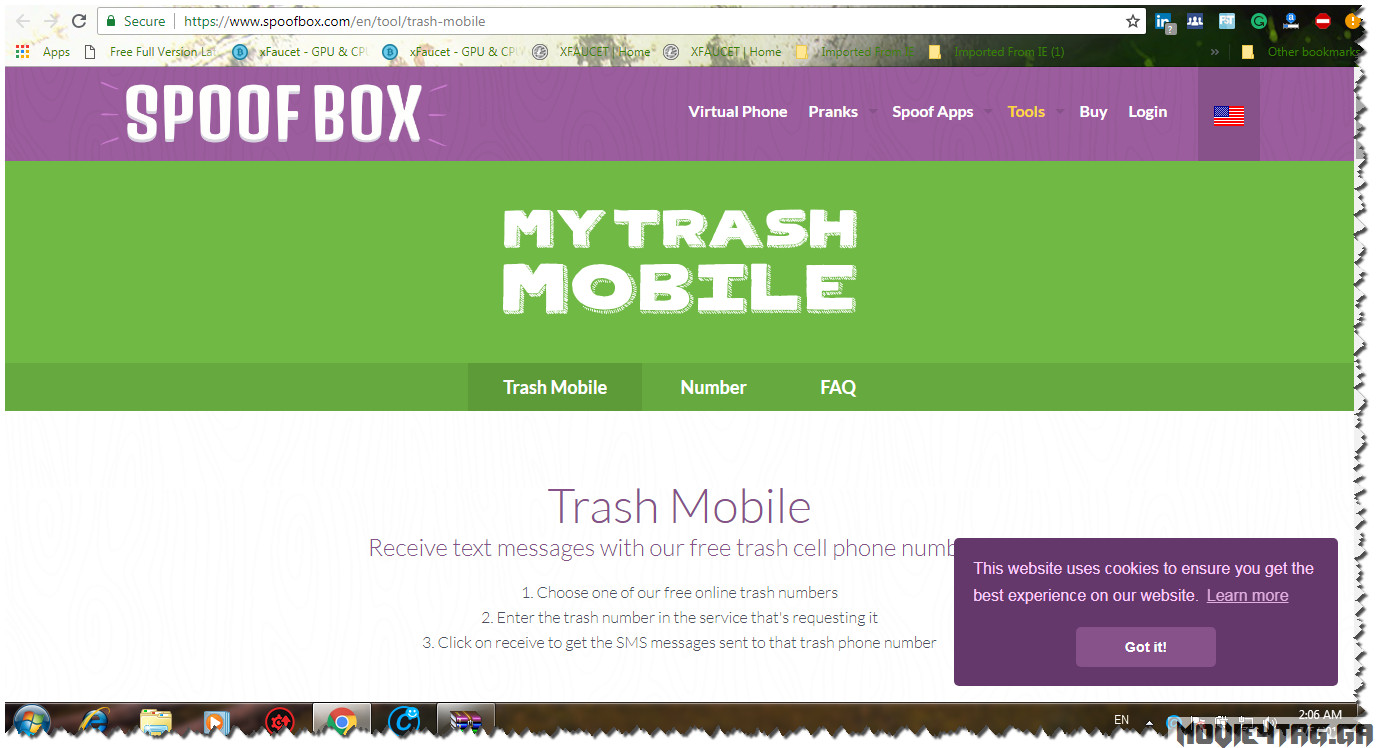This screenshot has width=1377, height=748.
Task: Open the Virtual Phone menu item
Action: (738, 112)
